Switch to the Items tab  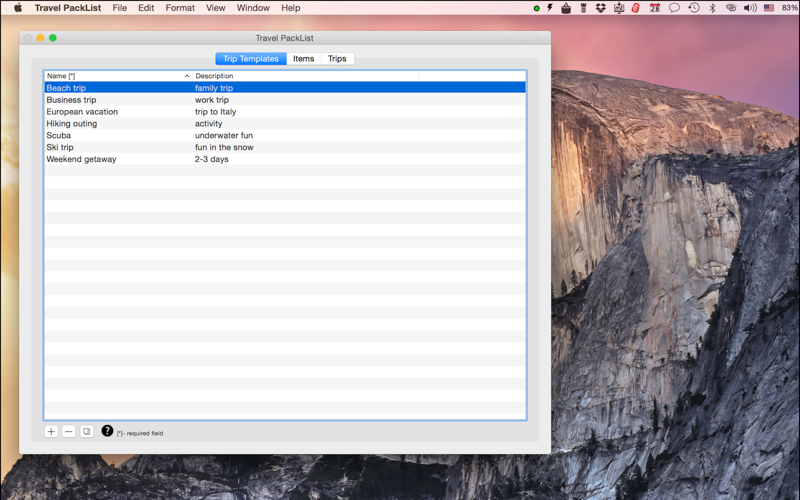pos(304,59)
